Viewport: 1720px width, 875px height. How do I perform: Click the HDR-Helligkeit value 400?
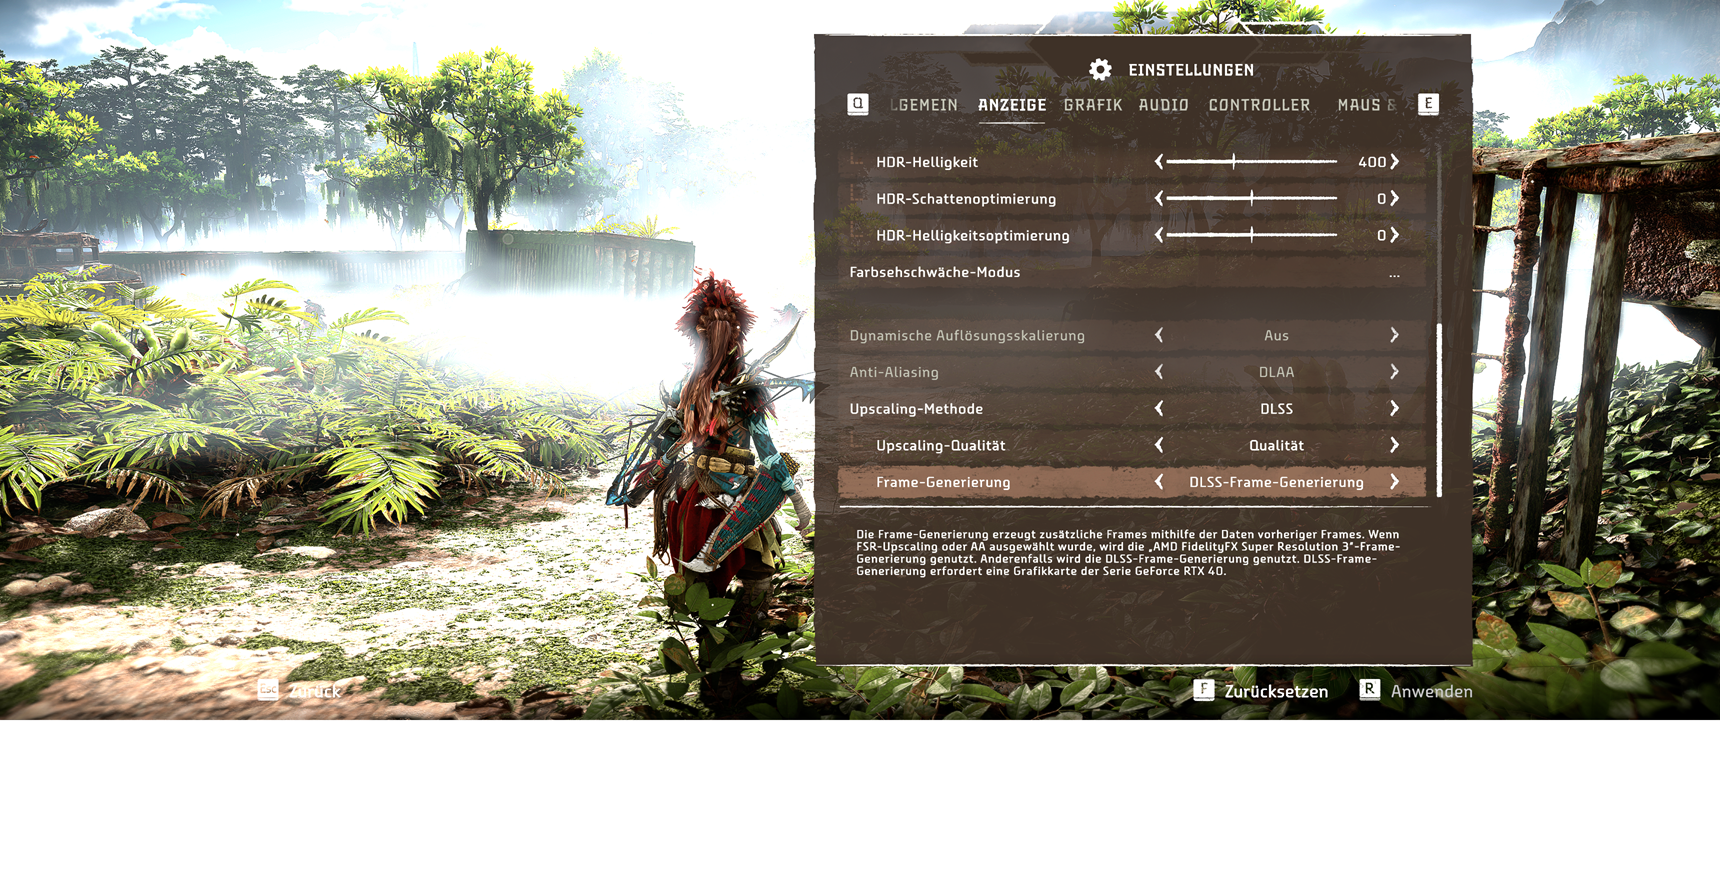click(1372, 162)
